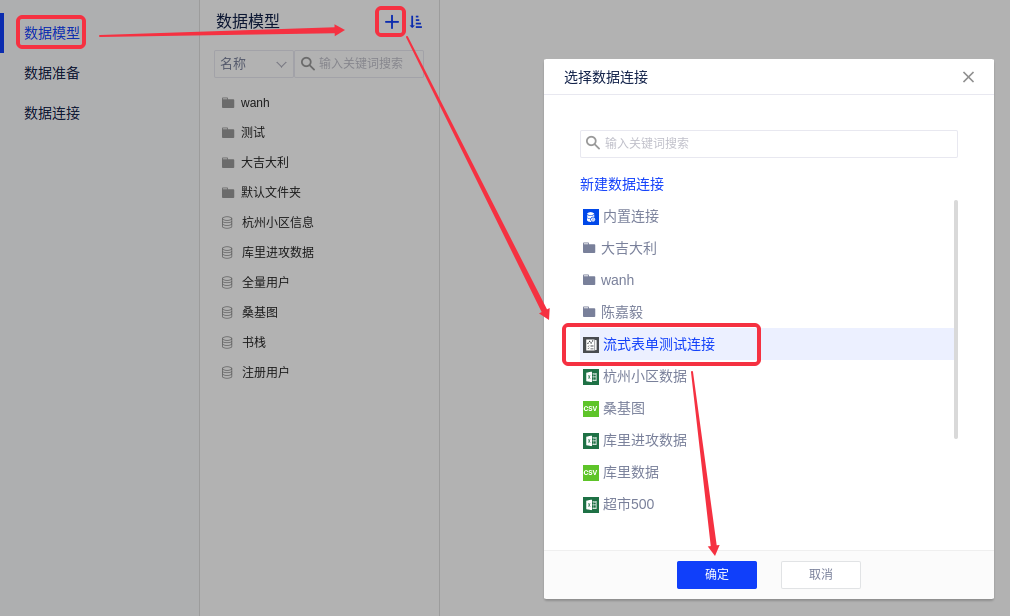Click the 新建数据连接 link
1010x616 pixels.
coord(622,185)
